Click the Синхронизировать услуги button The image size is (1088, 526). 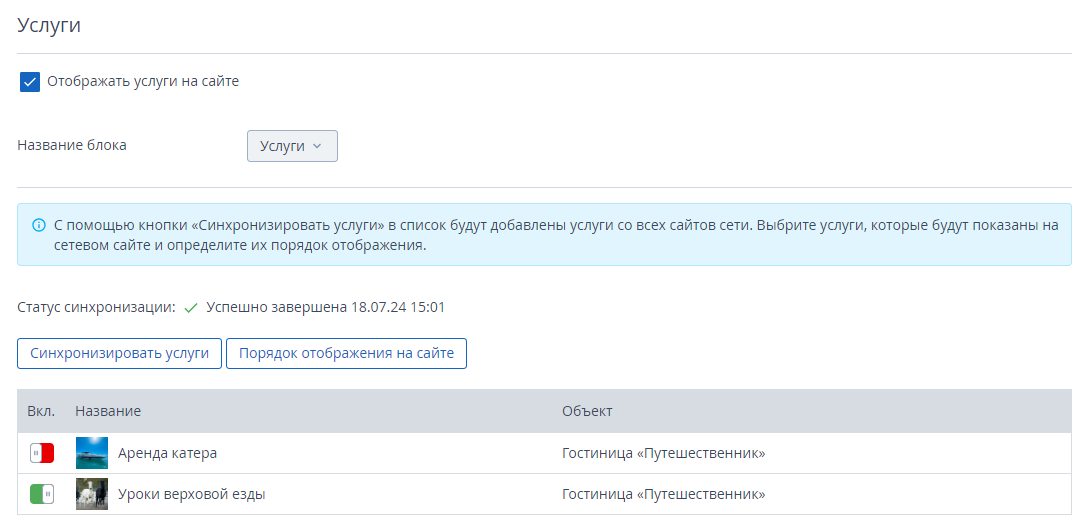tap(119, 353)
